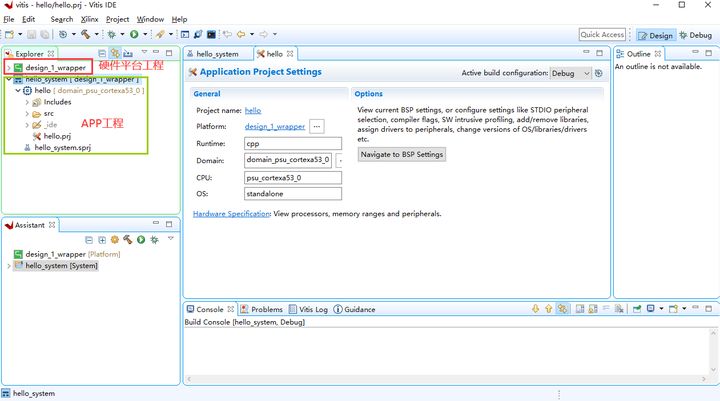Switch to Debug perspective

pyautogui.click(x=696, y=35)
